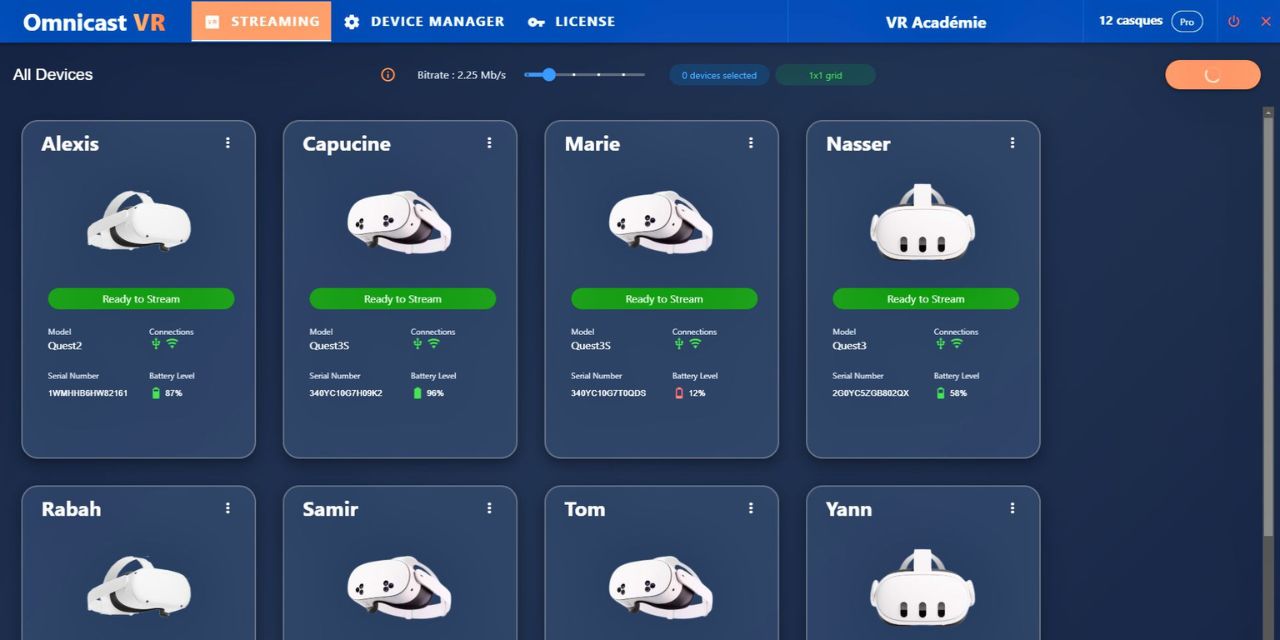The width and height of the screenshot is (1280, 640).
Task: Click the settings gear on Device Manager tab
Action: [x=351, y=21]
